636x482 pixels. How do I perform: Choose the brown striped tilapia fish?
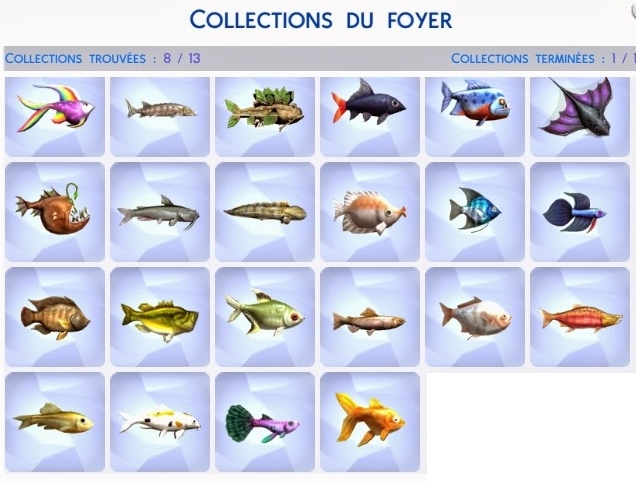(55, 317)
